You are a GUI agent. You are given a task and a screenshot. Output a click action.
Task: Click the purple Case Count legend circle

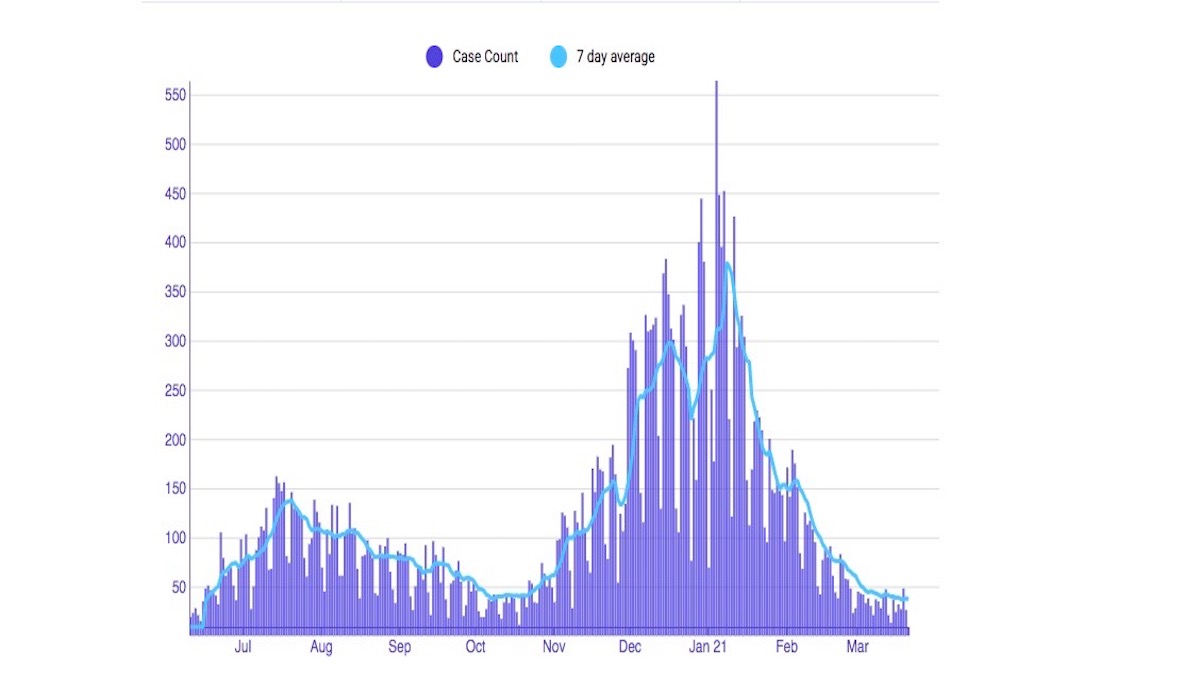(x=434, y=57)
